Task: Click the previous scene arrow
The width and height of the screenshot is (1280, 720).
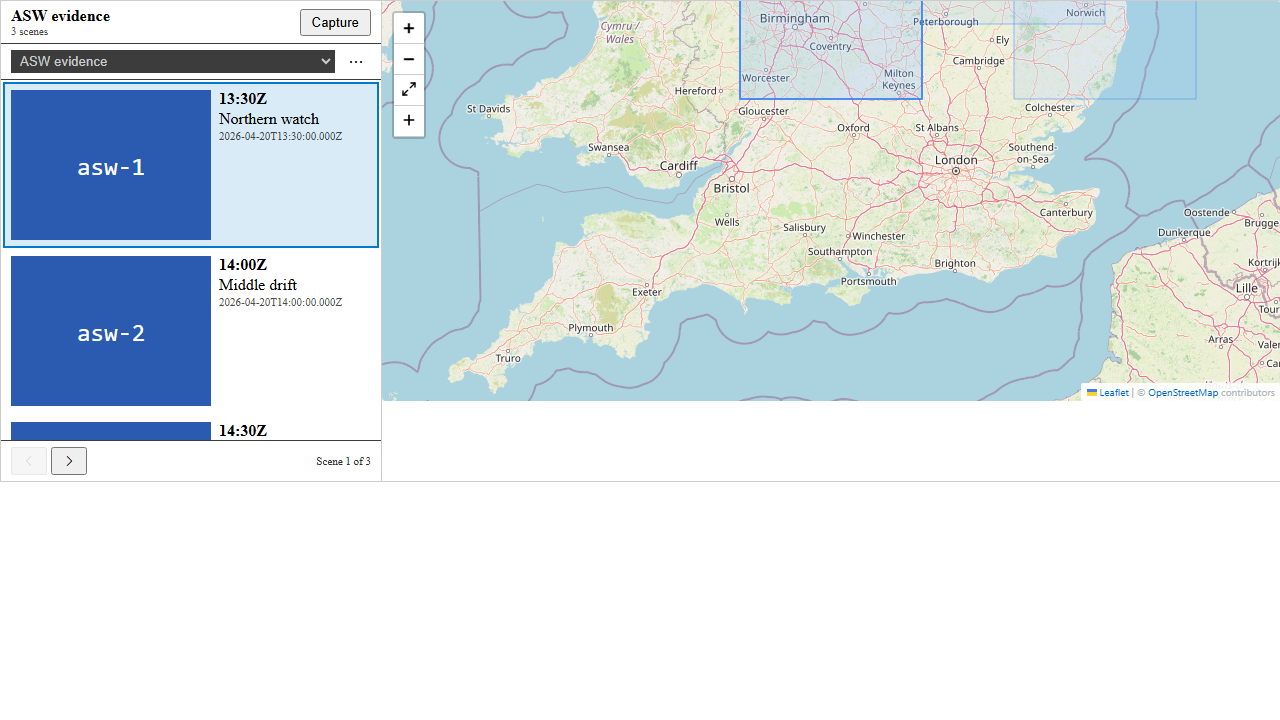Action: (29, 461)
